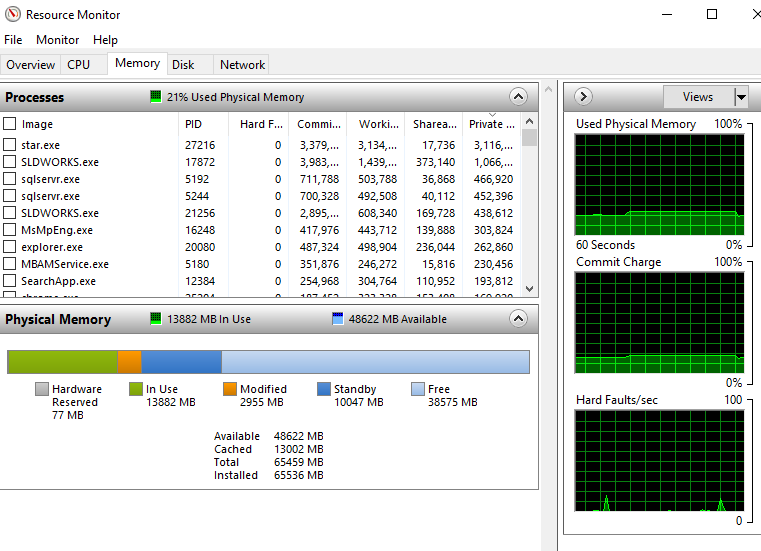
Task: Click the blue Available memory indicator icon
Action: click(x=337, y=318)
